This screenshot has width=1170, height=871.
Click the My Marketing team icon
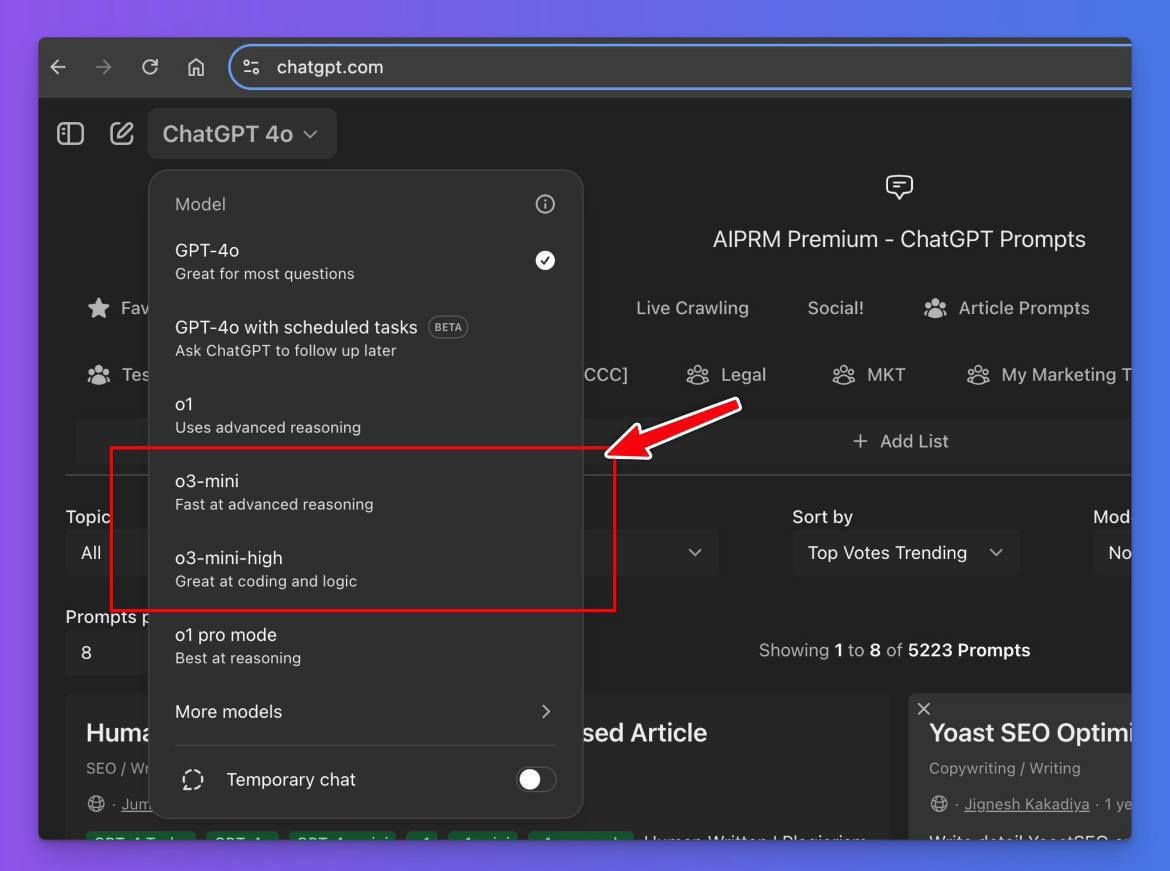[x=977, y=375]
